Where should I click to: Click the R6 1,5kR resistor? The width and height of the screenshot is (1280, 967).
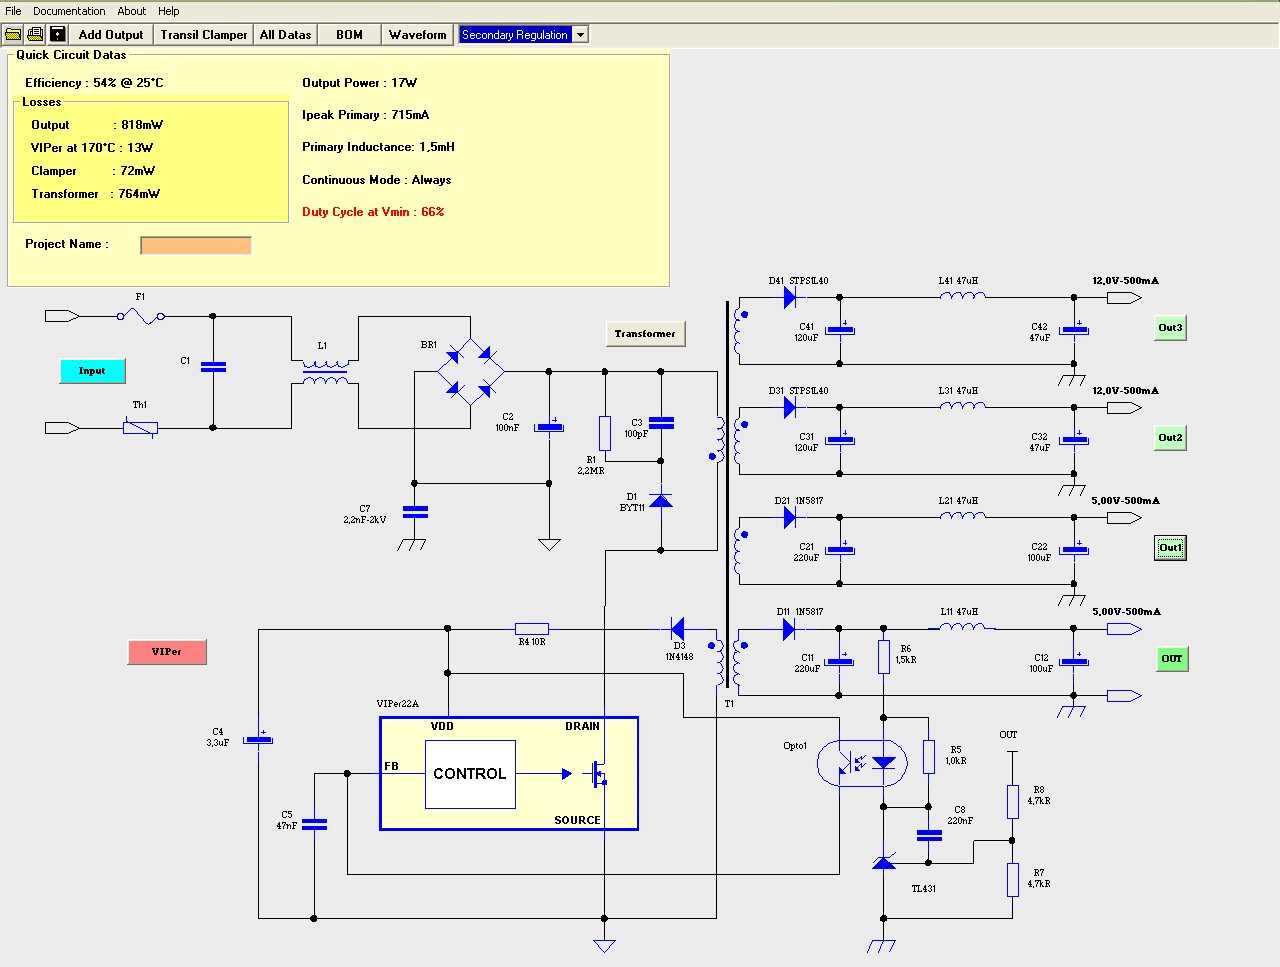pos(884,657)
